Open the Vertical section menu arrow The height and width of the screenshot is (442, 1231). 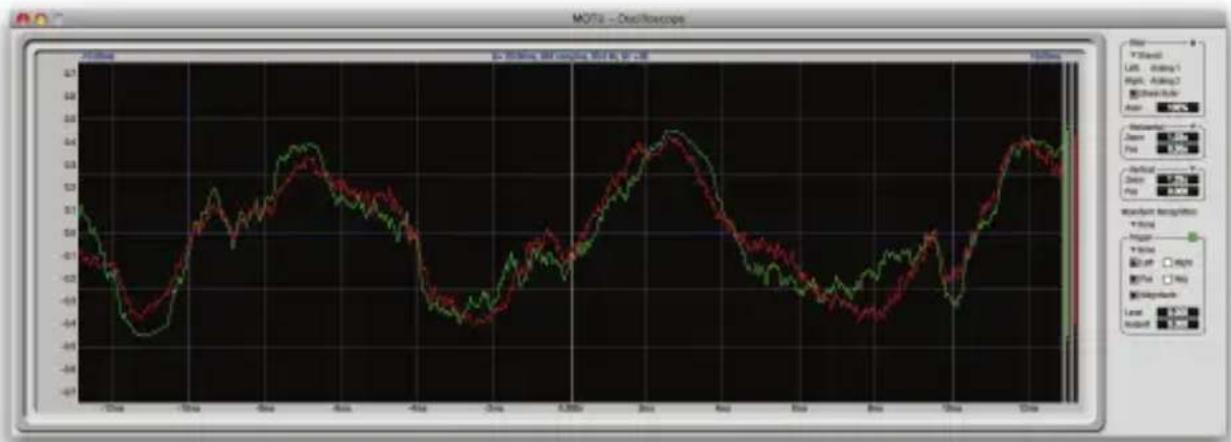click(1192, 167)
